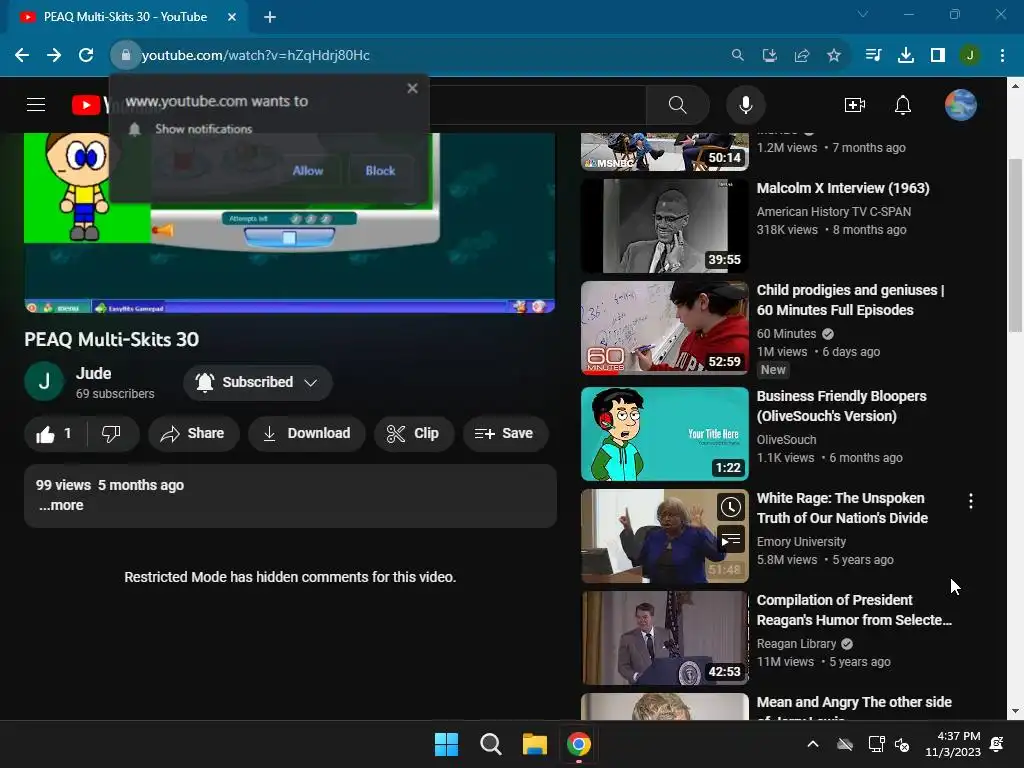Open Compilation of President Reagan's Humor title

pyautogui.click(x=854, y=610)
